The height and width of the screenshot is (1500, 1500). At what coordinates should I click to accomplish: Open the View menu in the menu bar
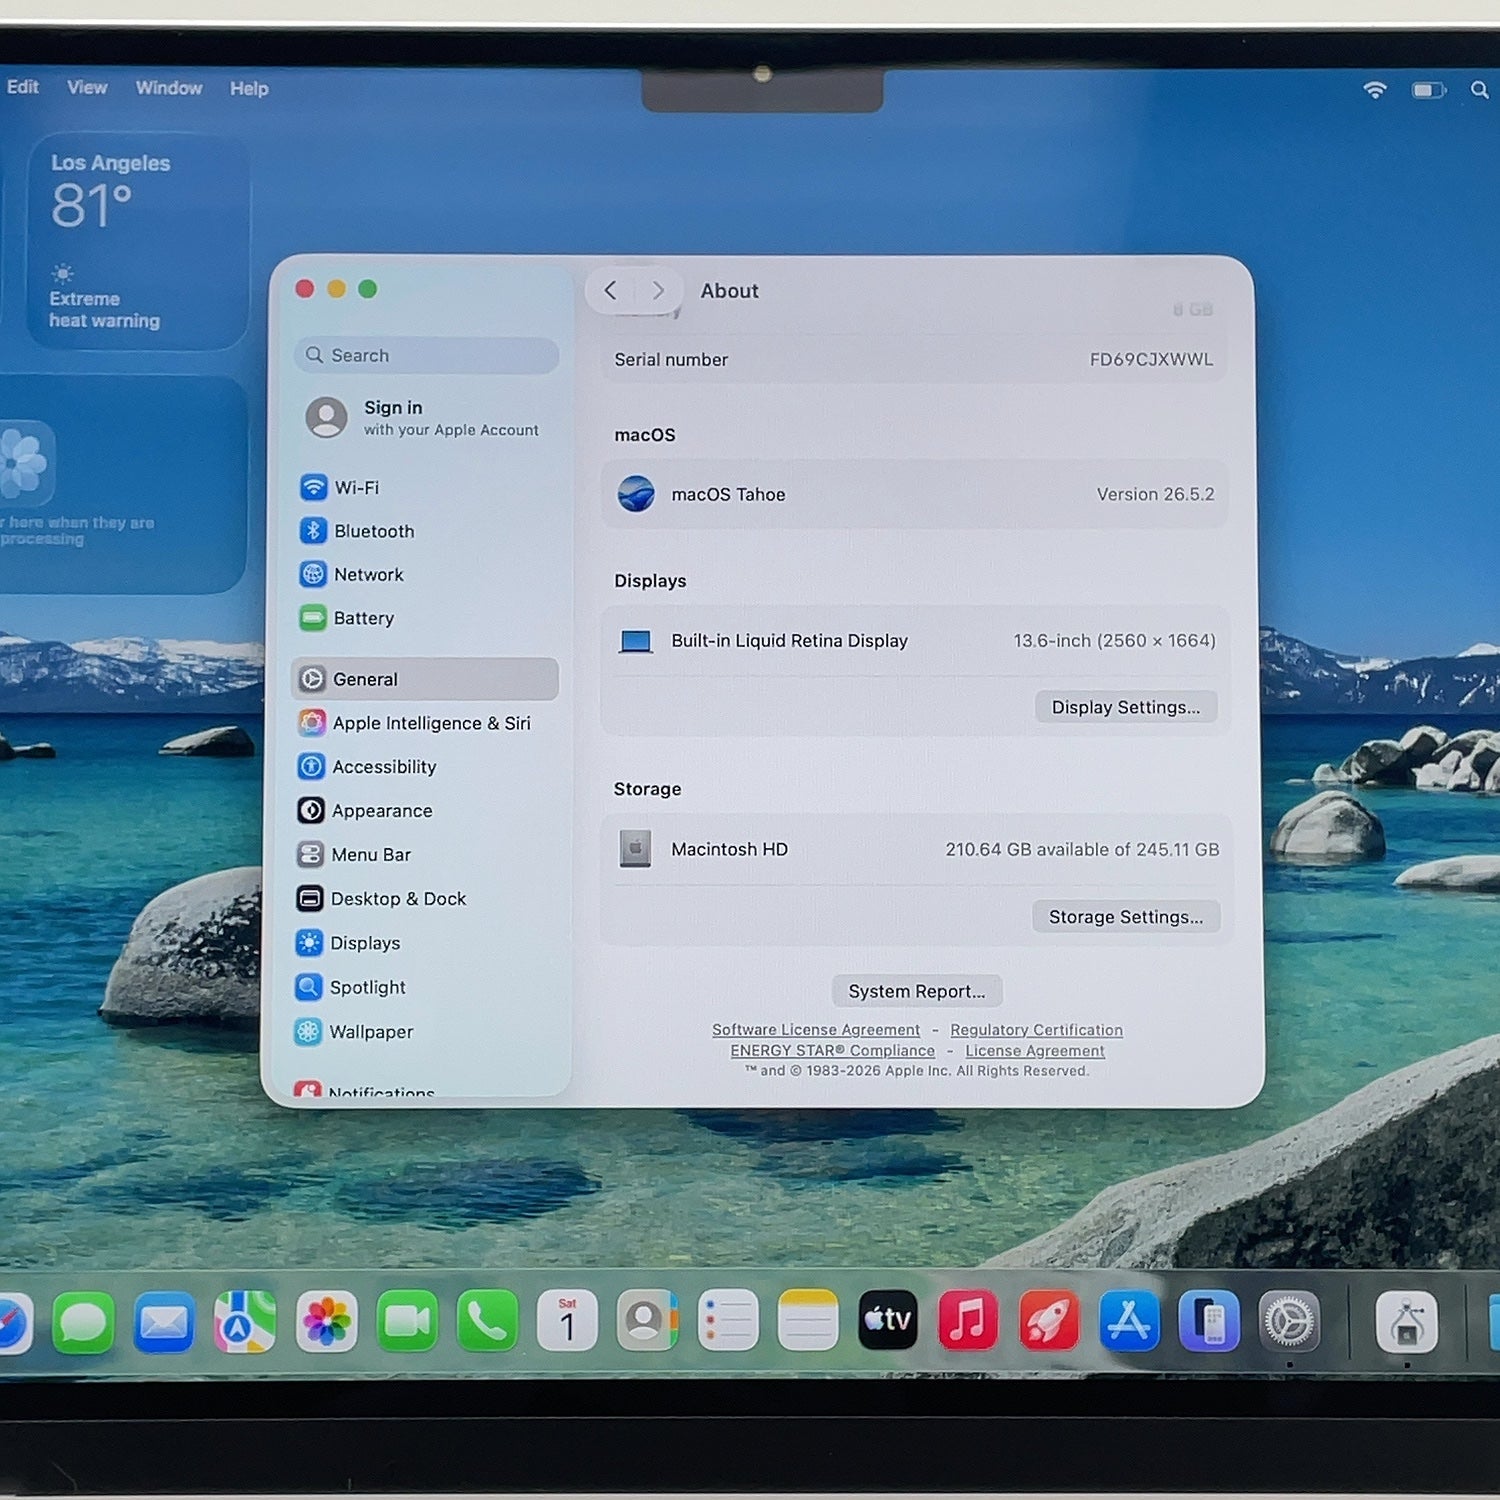[x=87, y=88]
